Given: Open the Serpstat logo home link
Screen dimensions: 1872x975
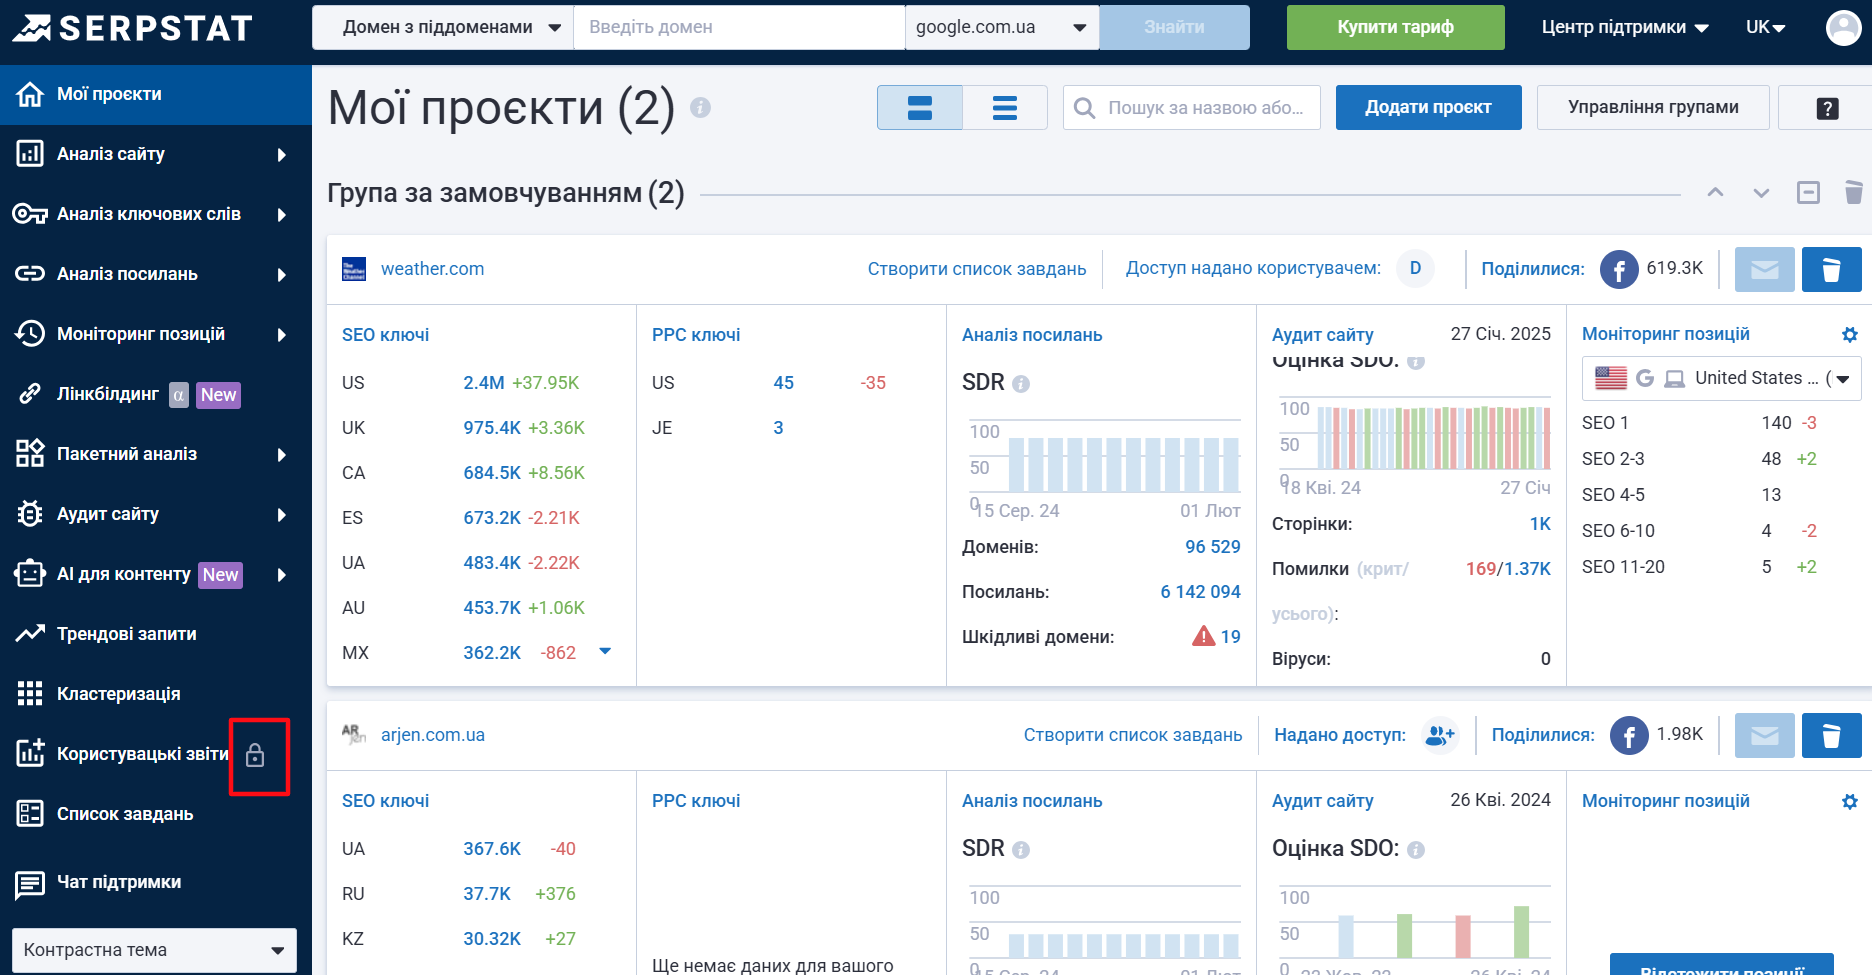Looking at the screenshot, I should pos(132,28).
